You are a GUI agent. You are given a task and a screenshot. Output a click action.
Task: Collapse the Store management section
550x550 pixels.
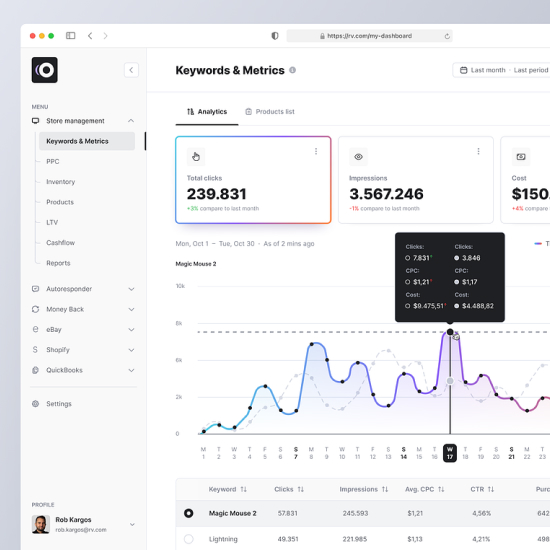131,121
